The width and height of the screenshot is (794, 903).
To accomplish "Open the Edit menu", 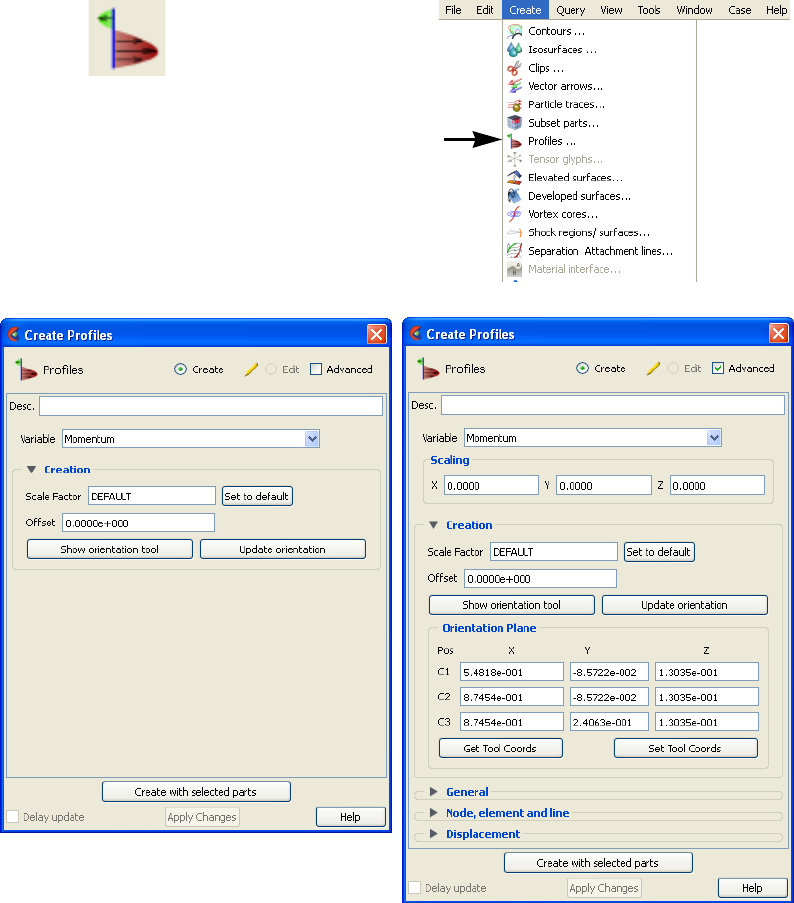I will click(x=484, y=10).
